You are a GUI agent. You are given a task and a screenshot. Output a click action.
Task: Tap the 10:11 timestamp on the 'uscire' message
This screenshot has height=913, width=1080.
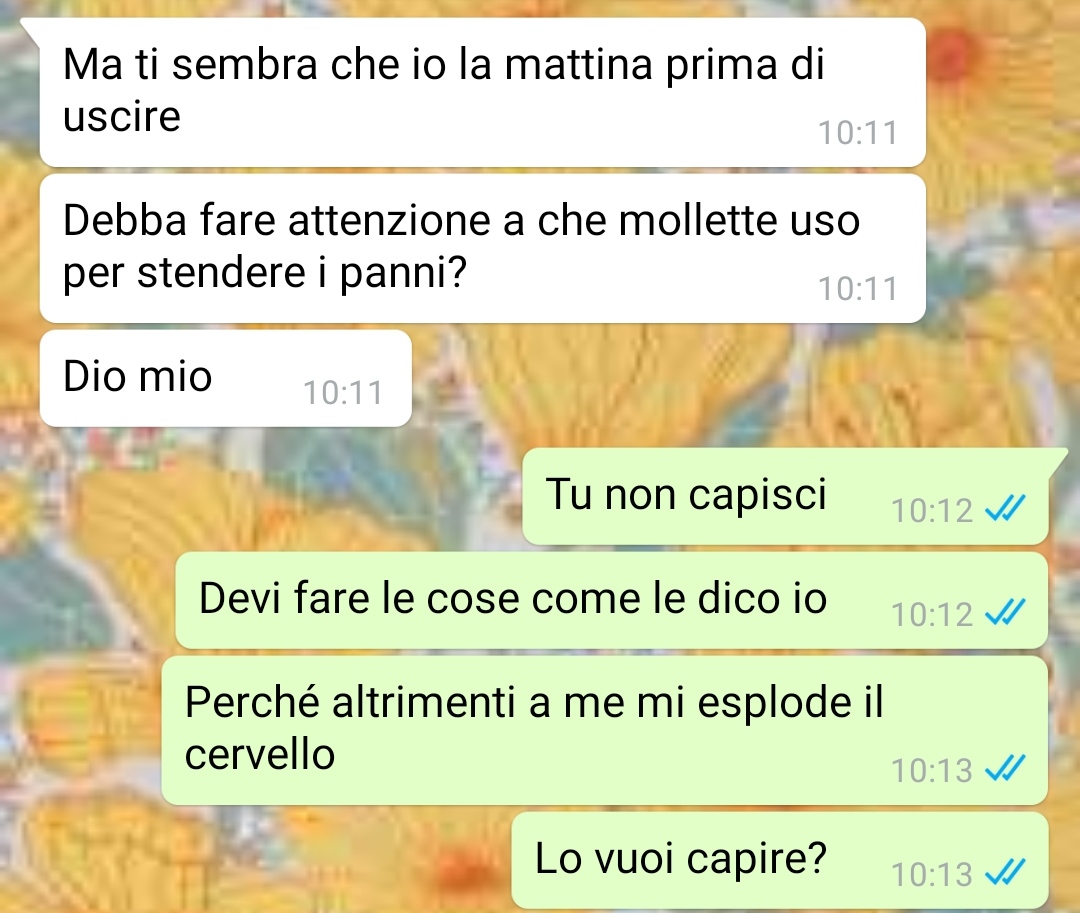858,133
